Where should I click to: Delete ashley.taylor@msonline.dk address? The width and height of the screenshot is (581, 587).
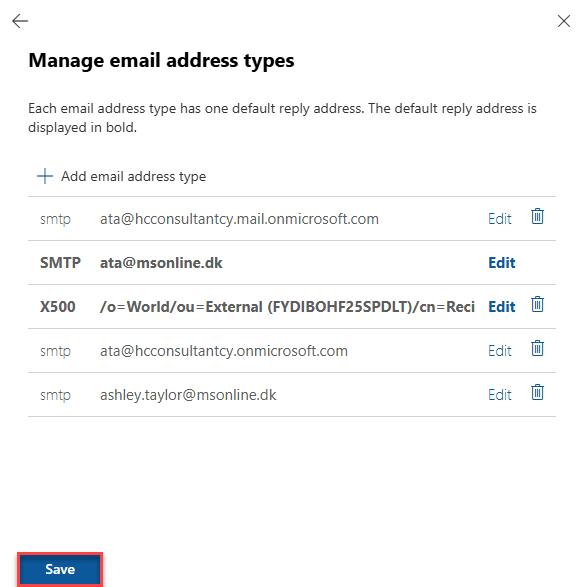pos(537,392)
